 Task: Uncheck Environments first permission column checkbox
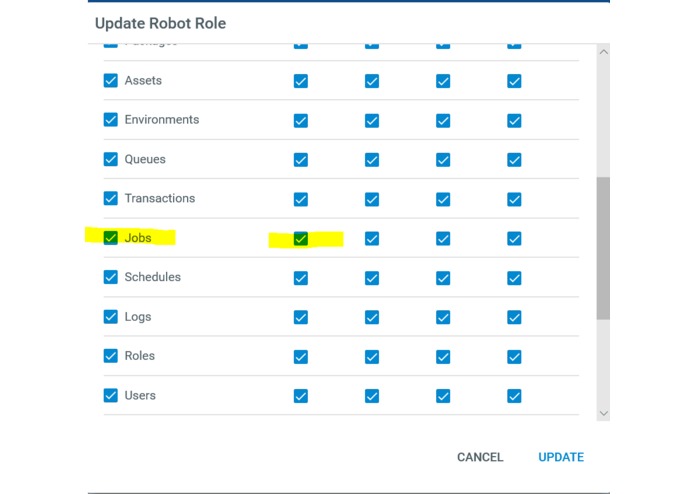[301, 121]
